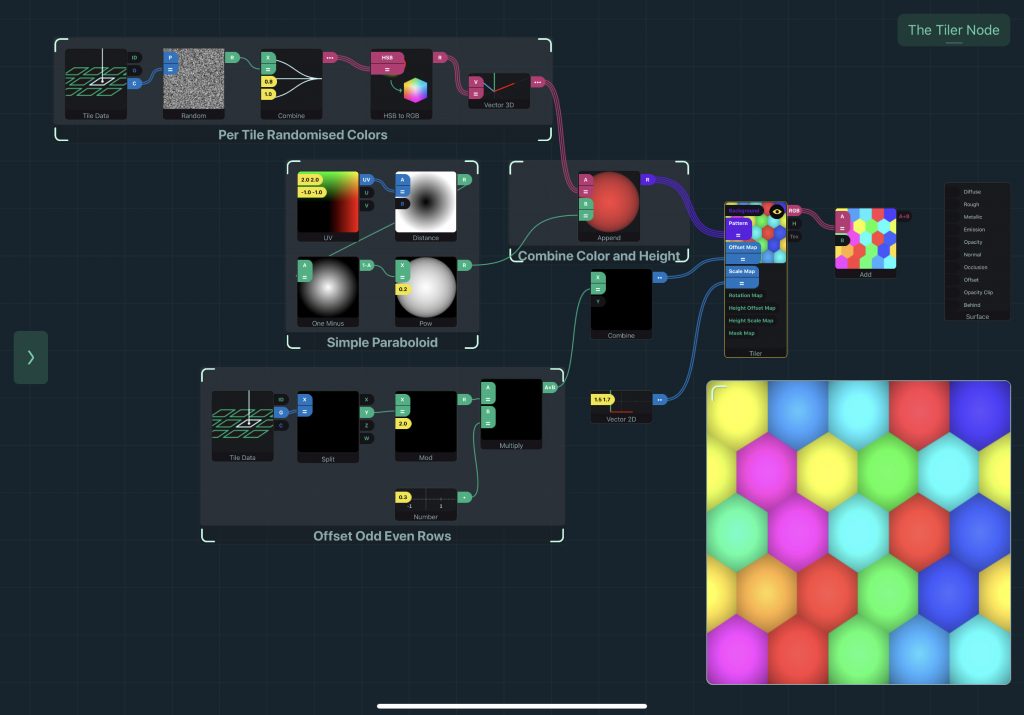This screenshot has height=715, width=1024.
Task: Select the Offset Odd Even Rows group label
Action: tap(382, 536)
